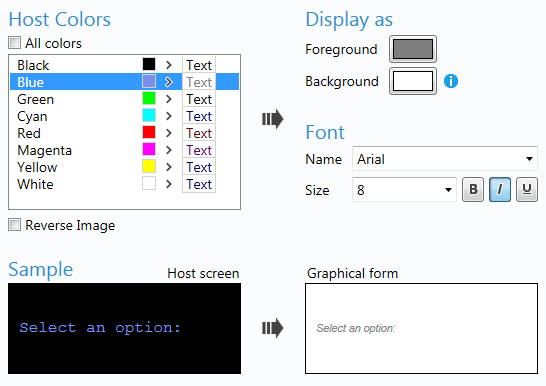Select the Black host color row
The width and height of the screenshot is (546, 386).
tap(124, 65)
